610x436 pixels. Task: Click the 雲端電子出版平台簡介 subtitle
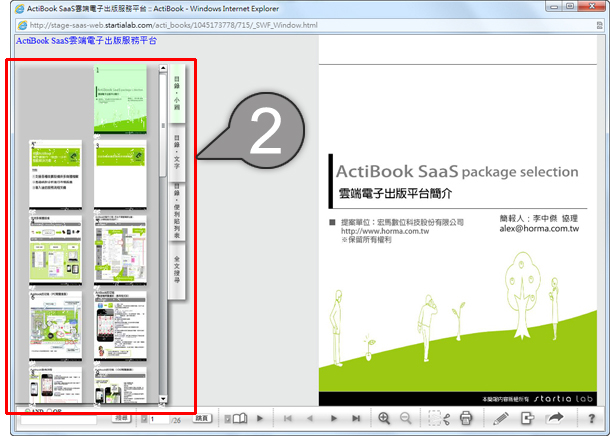pyautogui.click(x=395, y=193)
